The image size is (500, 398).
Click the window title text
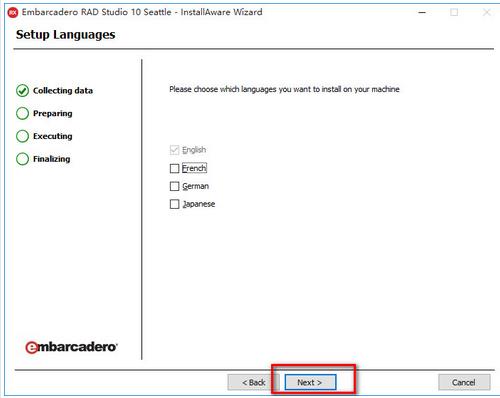pyautogui.click(x=142, y=12)
